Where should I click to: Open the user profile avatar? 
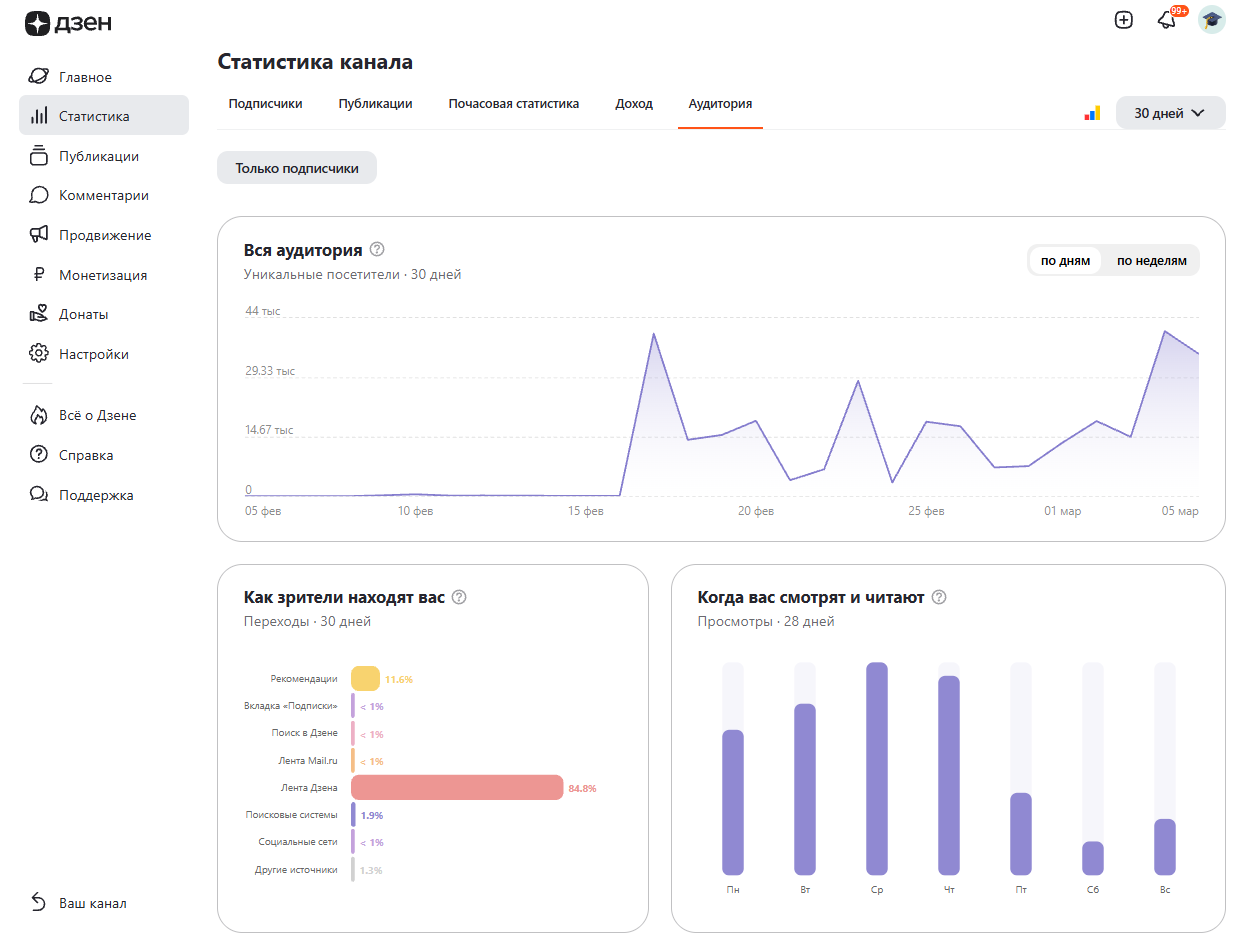(x=1212, y=20)
